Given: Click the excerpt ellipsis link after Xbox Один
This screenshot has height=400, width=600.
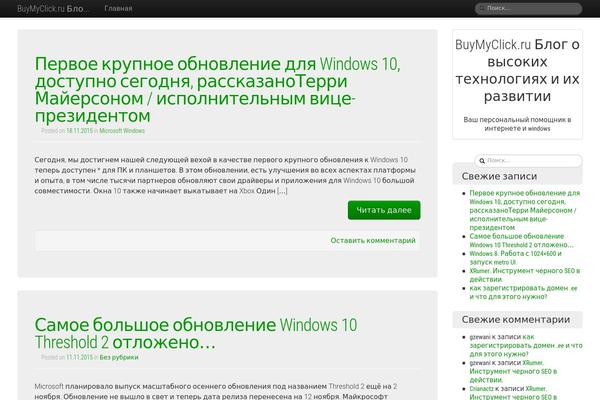Looking at the screenshot, I should (x=282, y=191).
